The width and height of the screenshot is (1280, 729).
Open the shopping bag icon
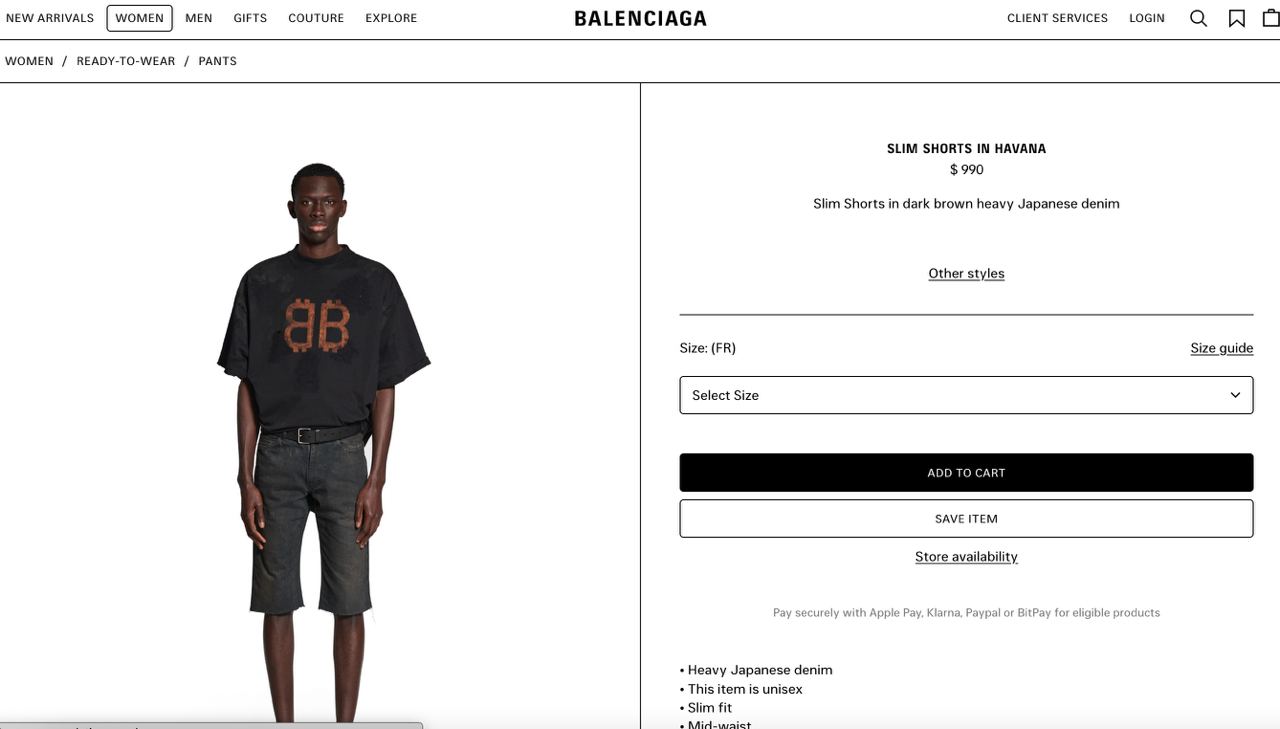[1271, 18]
